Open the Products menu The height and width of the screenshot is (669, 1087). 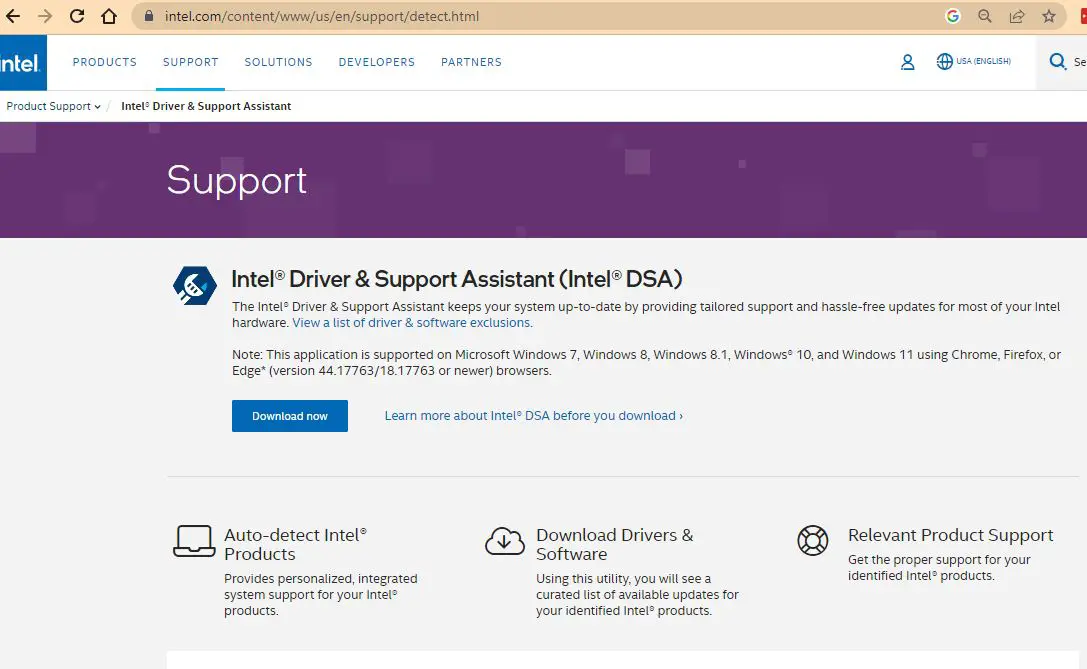[105, 62]
